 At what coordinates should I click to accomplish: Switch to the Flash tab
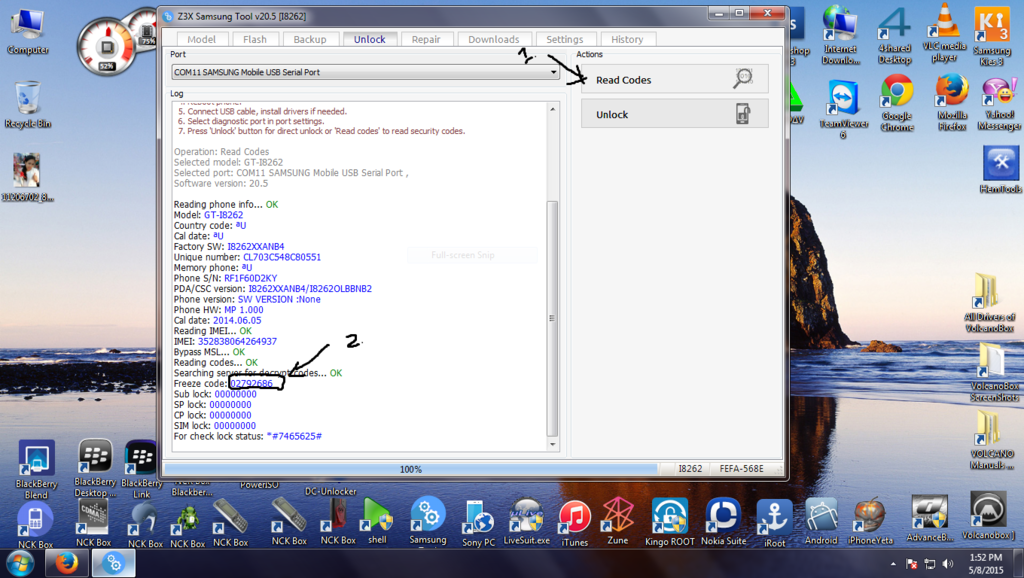click(255, 40)
